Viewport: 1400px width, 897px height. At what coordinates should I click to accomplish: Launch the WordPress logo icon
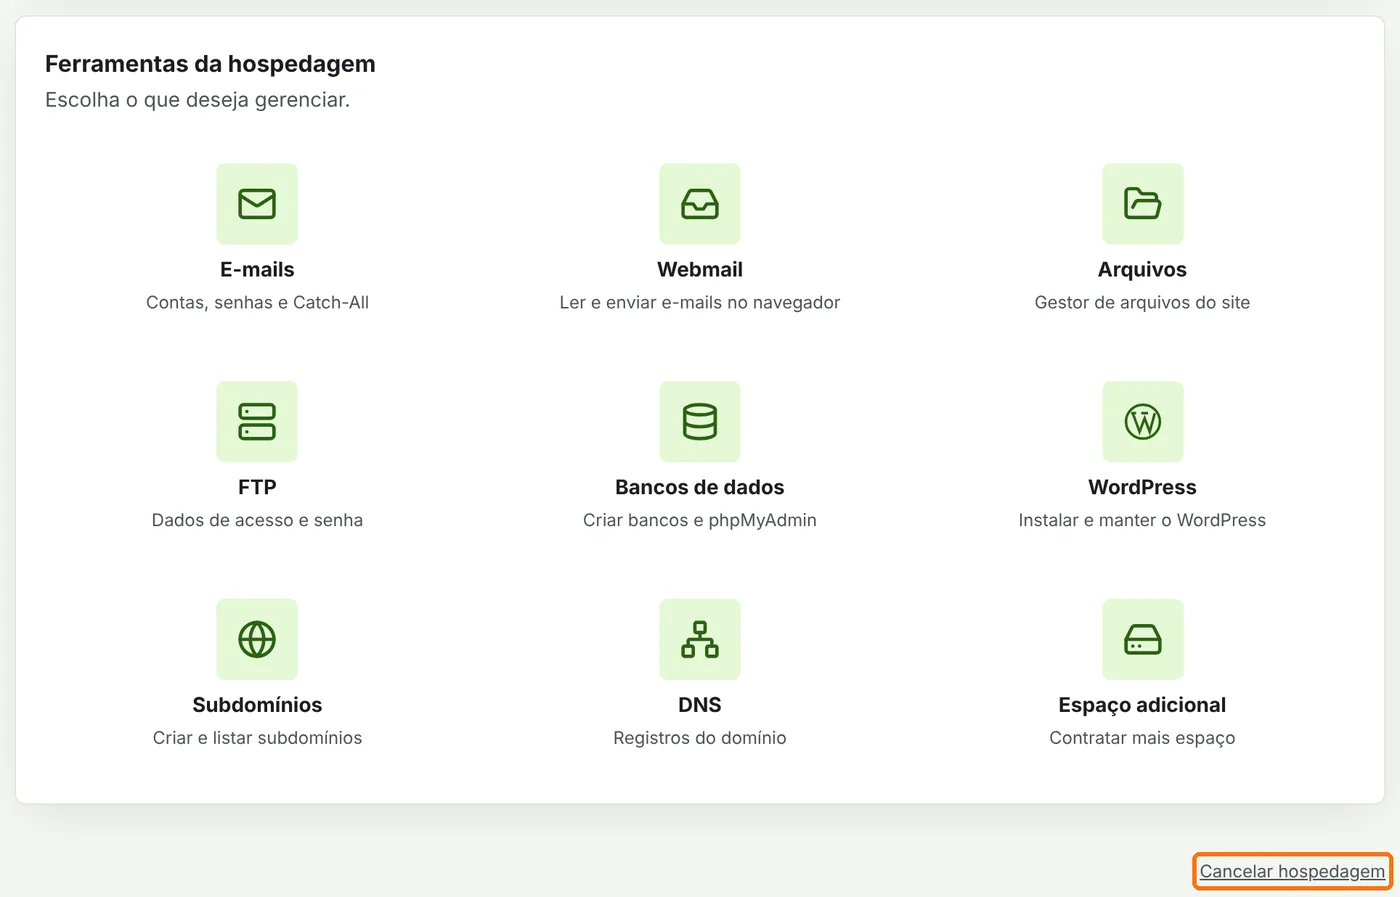1143,422
